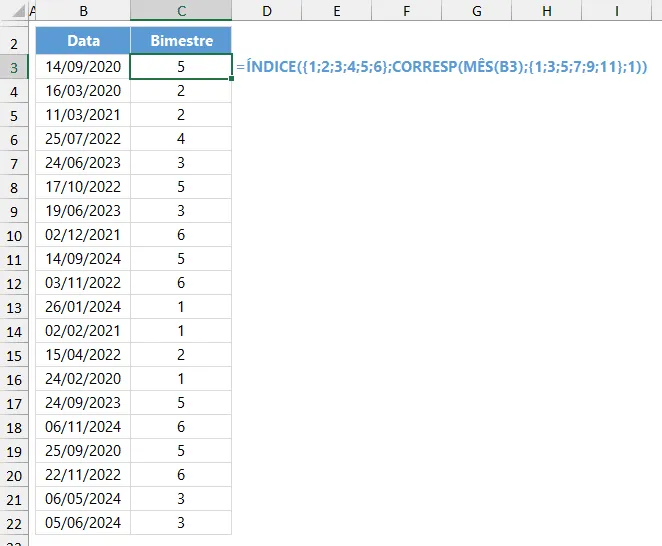Select cell with date 26/01/2024
662x546 pixels.
(x=83, y=307)
